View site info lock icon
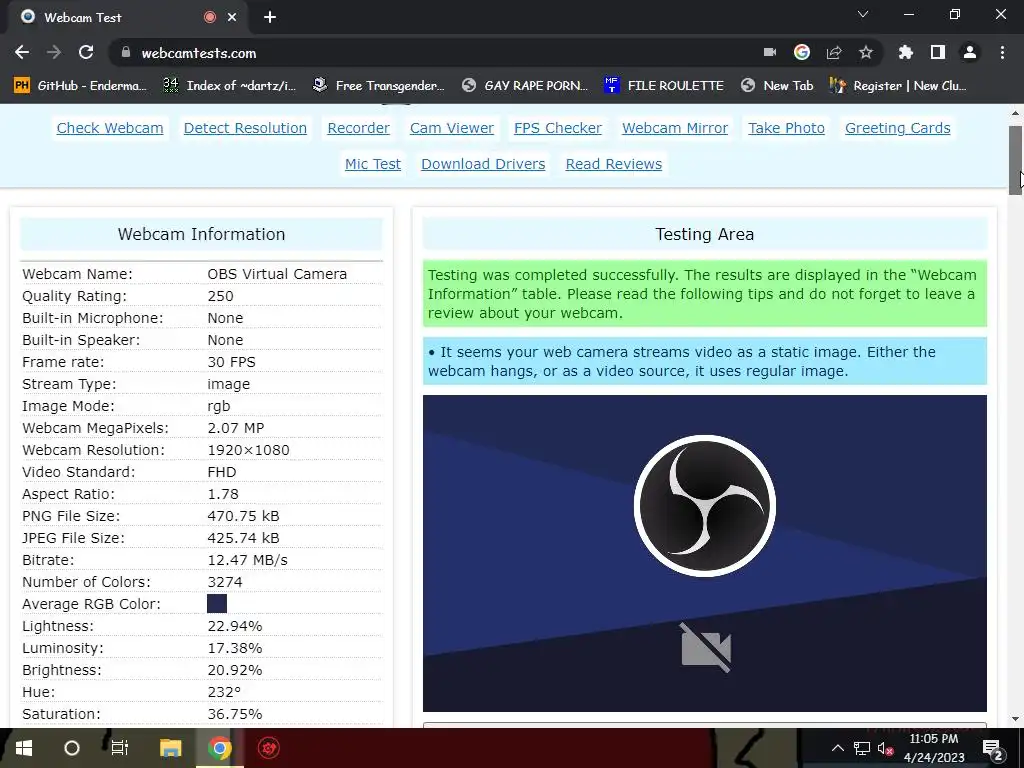Screen dimensions: 1024x768 pos(126,53)
